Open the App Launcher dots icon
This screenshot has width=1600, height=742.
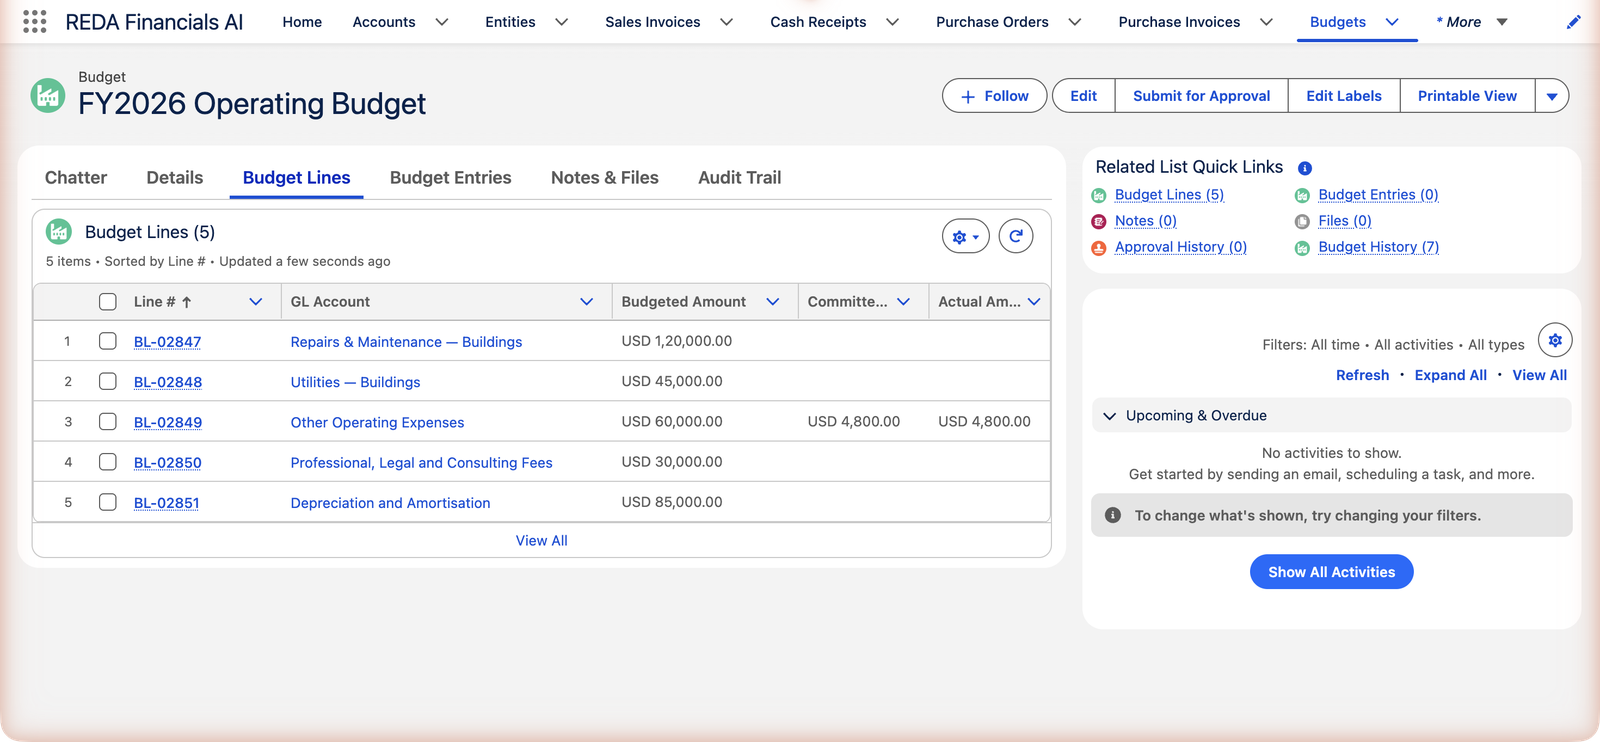35,22
